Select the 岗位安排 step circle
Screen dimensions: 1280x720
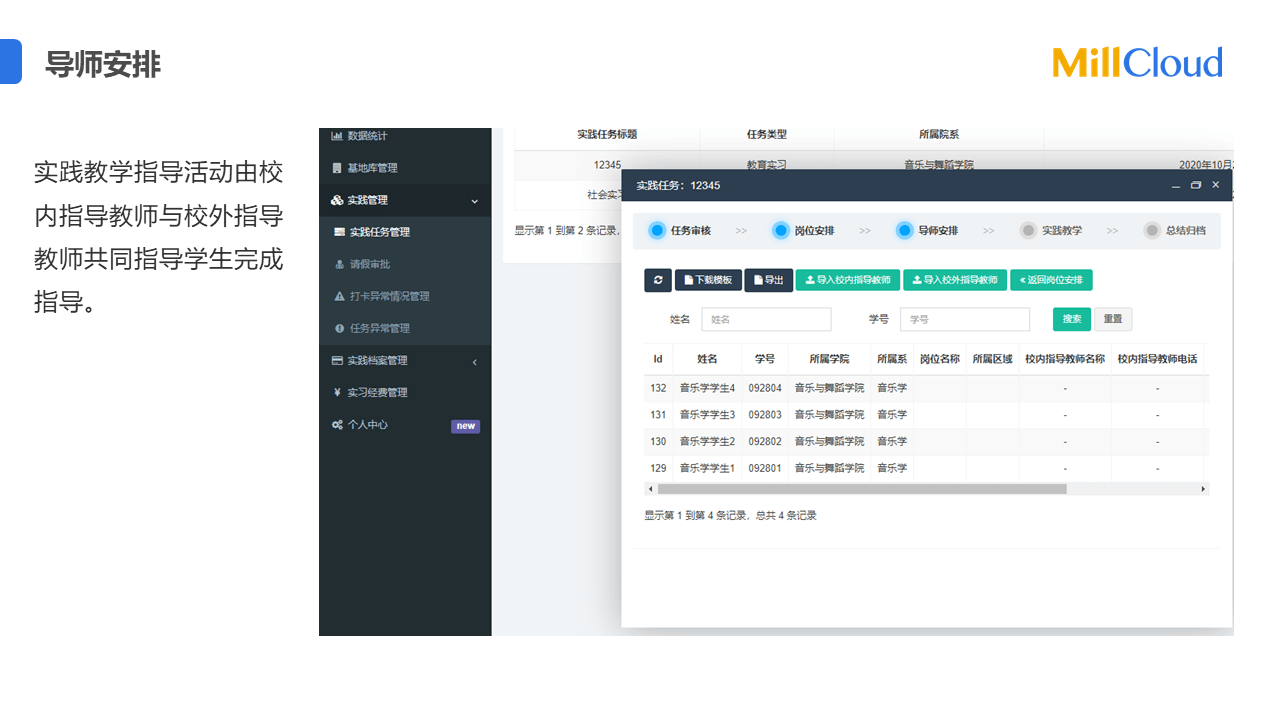[781, 230]
